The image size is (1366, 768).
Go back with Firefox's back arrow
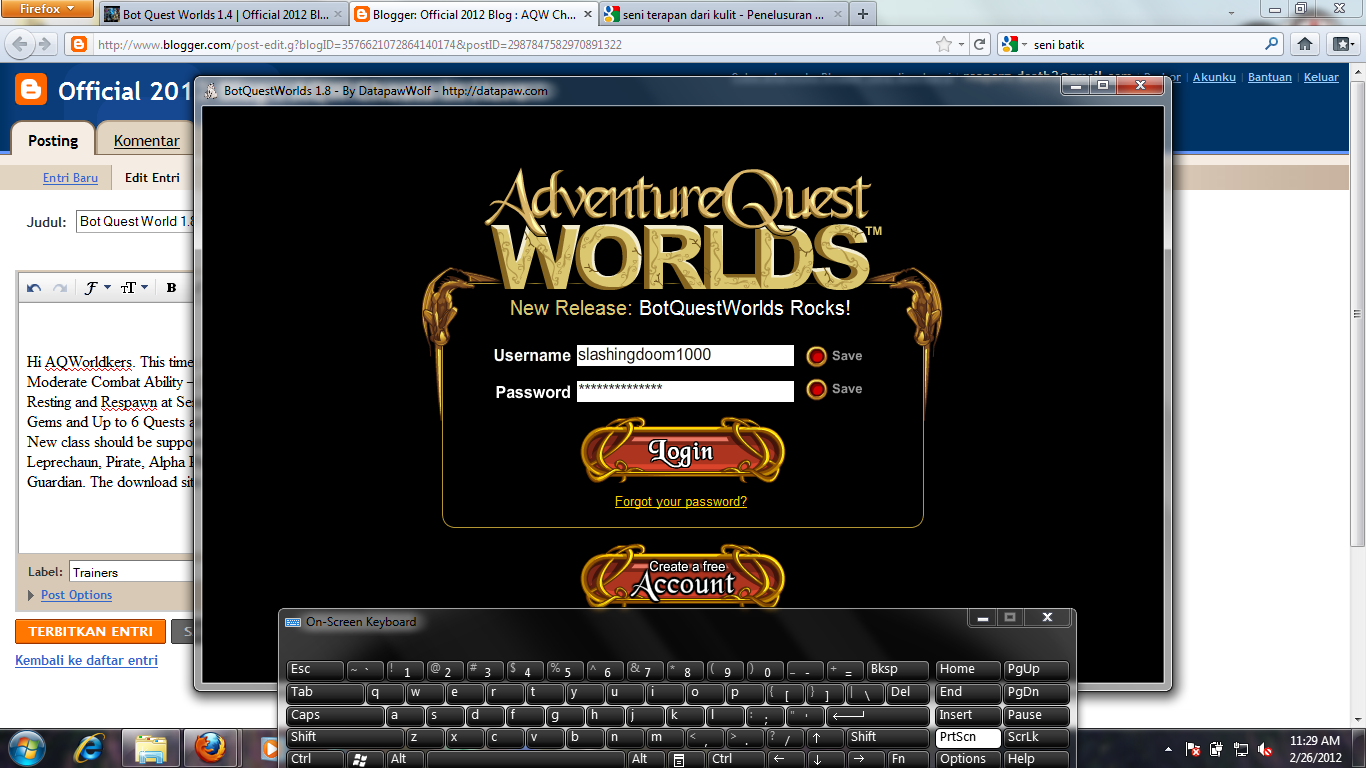tap(19, 44)
